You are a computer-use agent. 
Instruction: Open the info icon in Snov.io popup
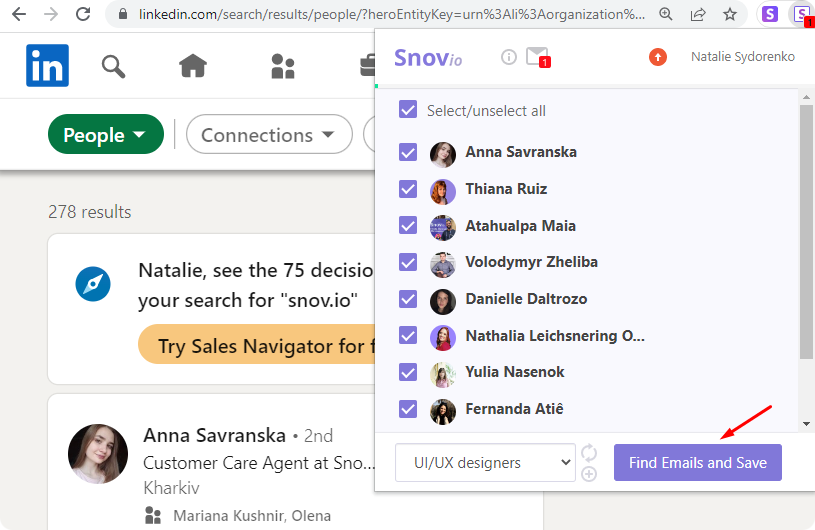point(509,57)
